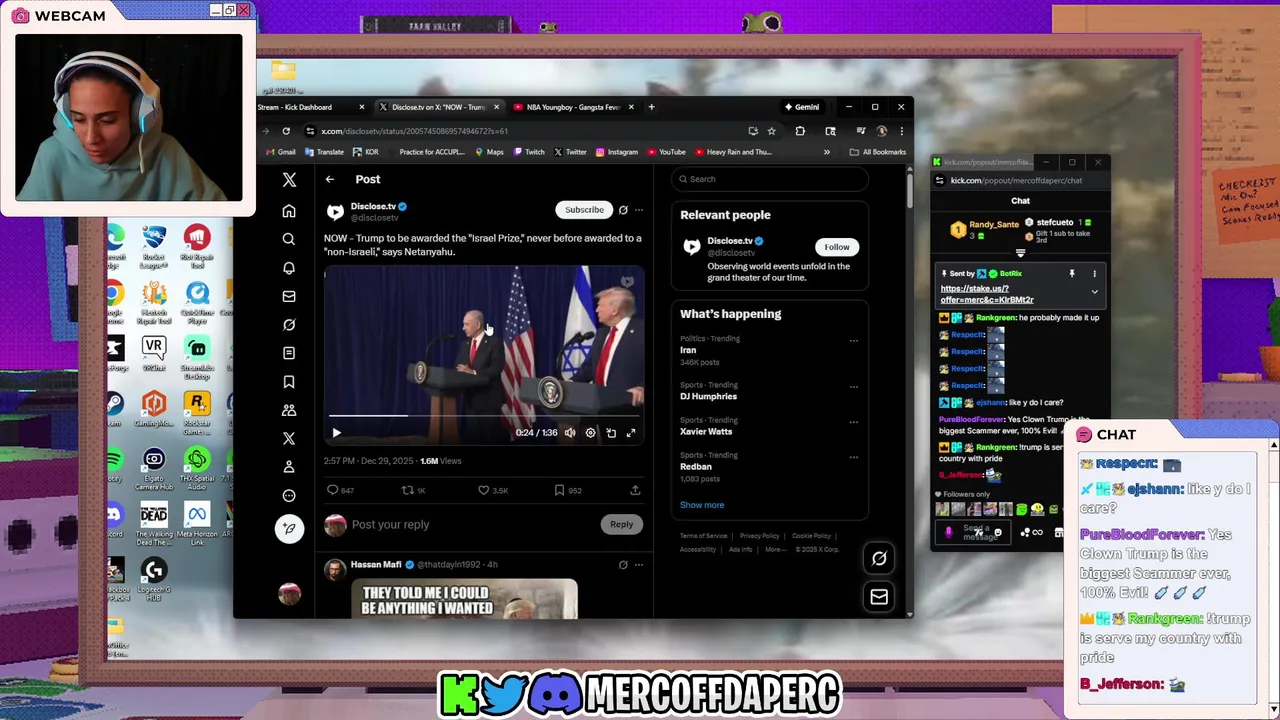Click the Chrome address bar URL

(x=414, y=131)
